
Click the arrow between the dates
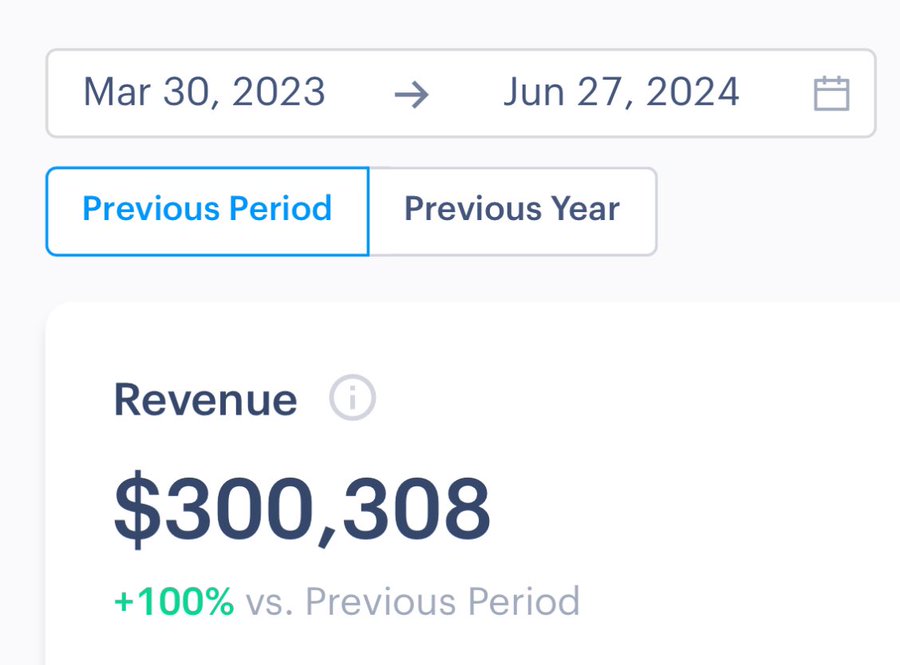tap(411, 94)
